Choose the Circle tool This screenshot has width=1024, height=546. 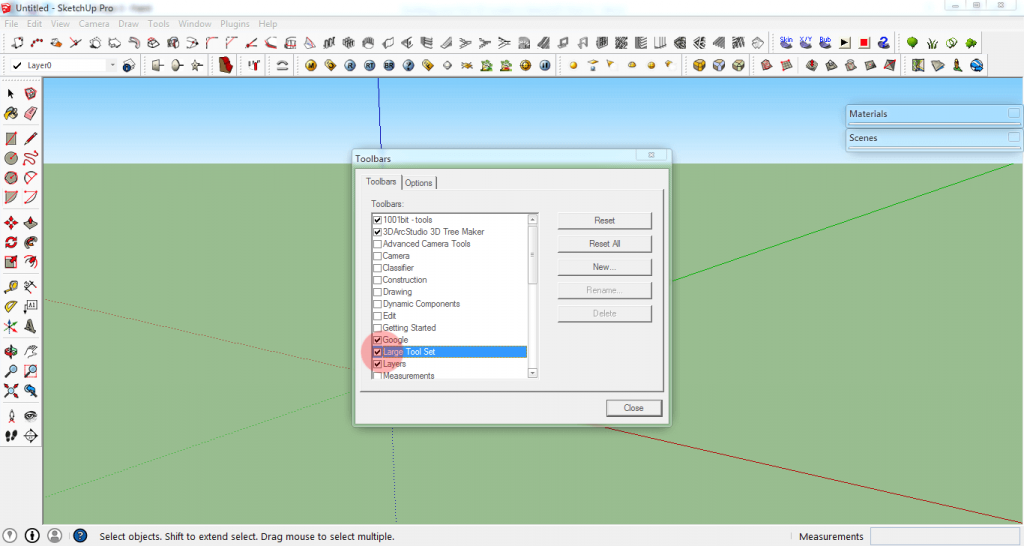pos(11,158)
